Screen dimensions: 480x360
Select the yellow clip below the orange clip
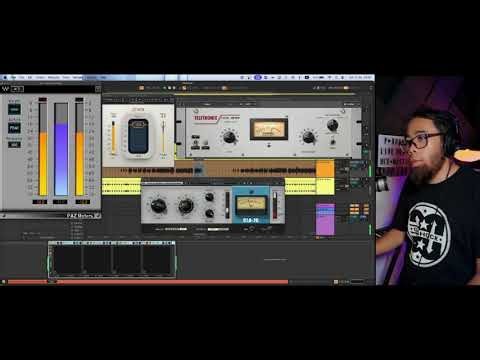[x=325, y=186]
